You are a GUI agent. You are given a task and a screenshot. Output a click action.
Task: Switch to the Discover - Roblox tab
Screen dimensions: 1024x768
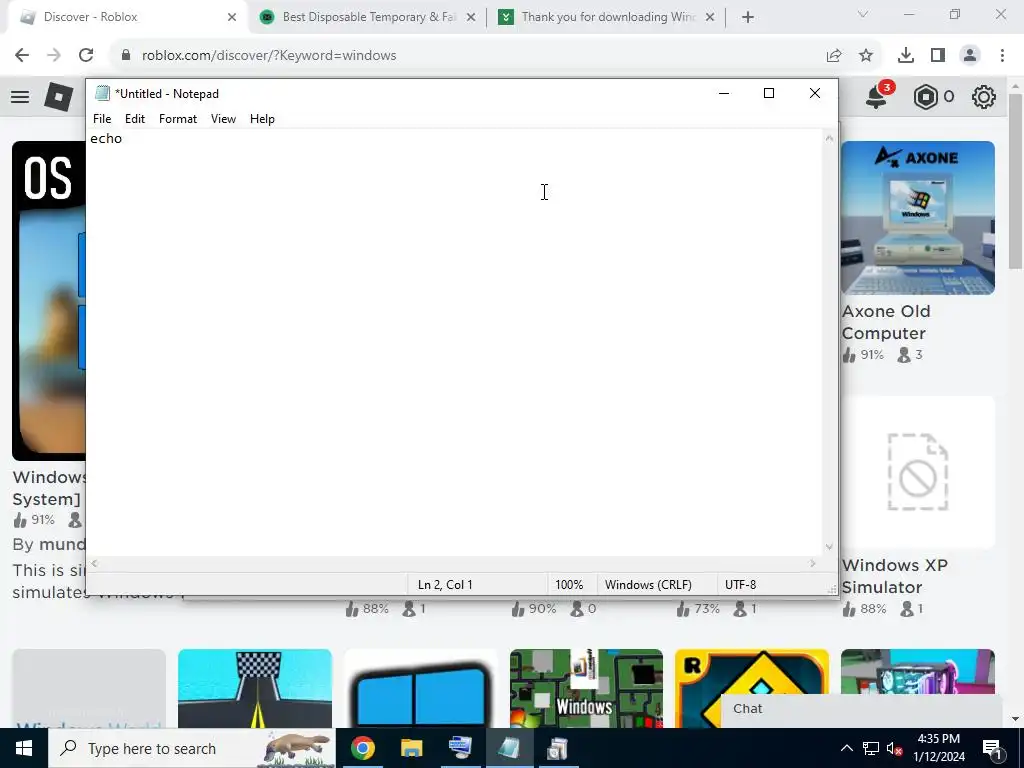[127, 17]
